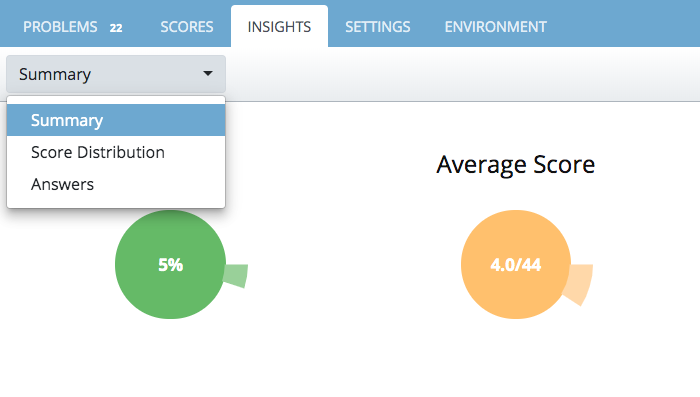Image resolution: width=700 pixels, height=397 pixels.
Task: Open the PROBLEMS tab
Action: point(60,27)
